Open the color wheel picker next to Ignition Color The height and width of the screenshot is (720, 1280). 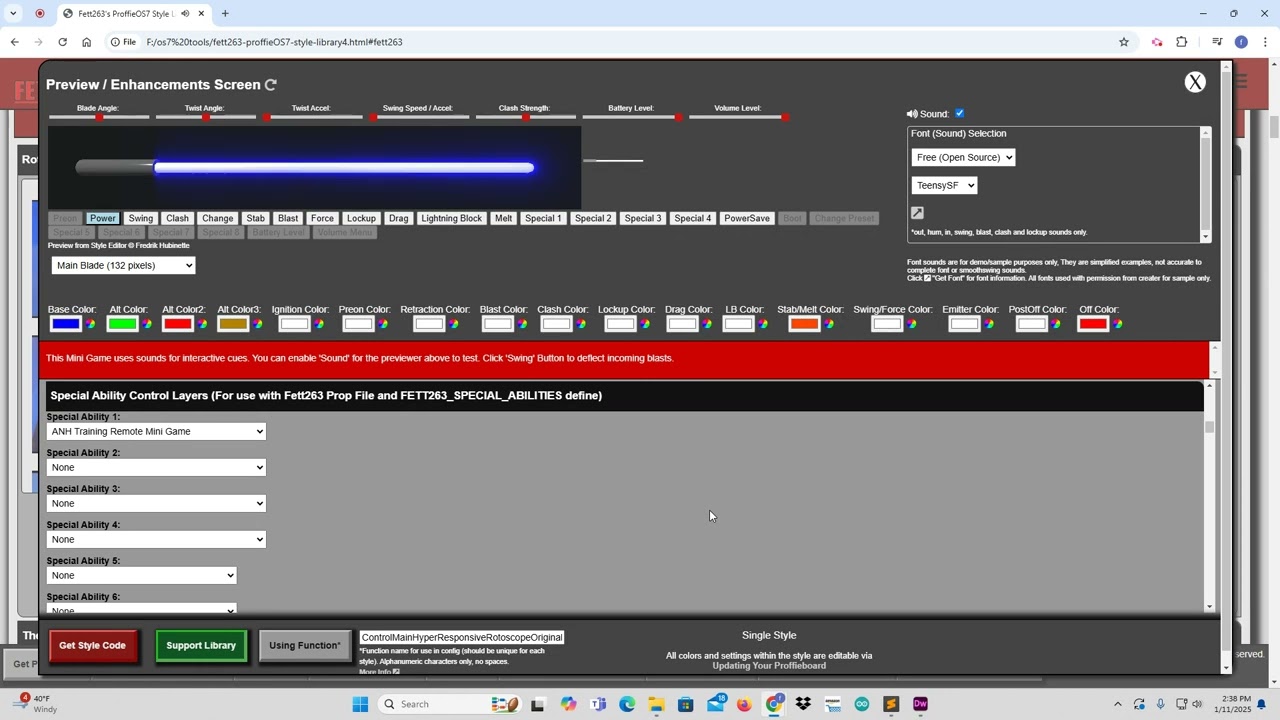(320, 324)
